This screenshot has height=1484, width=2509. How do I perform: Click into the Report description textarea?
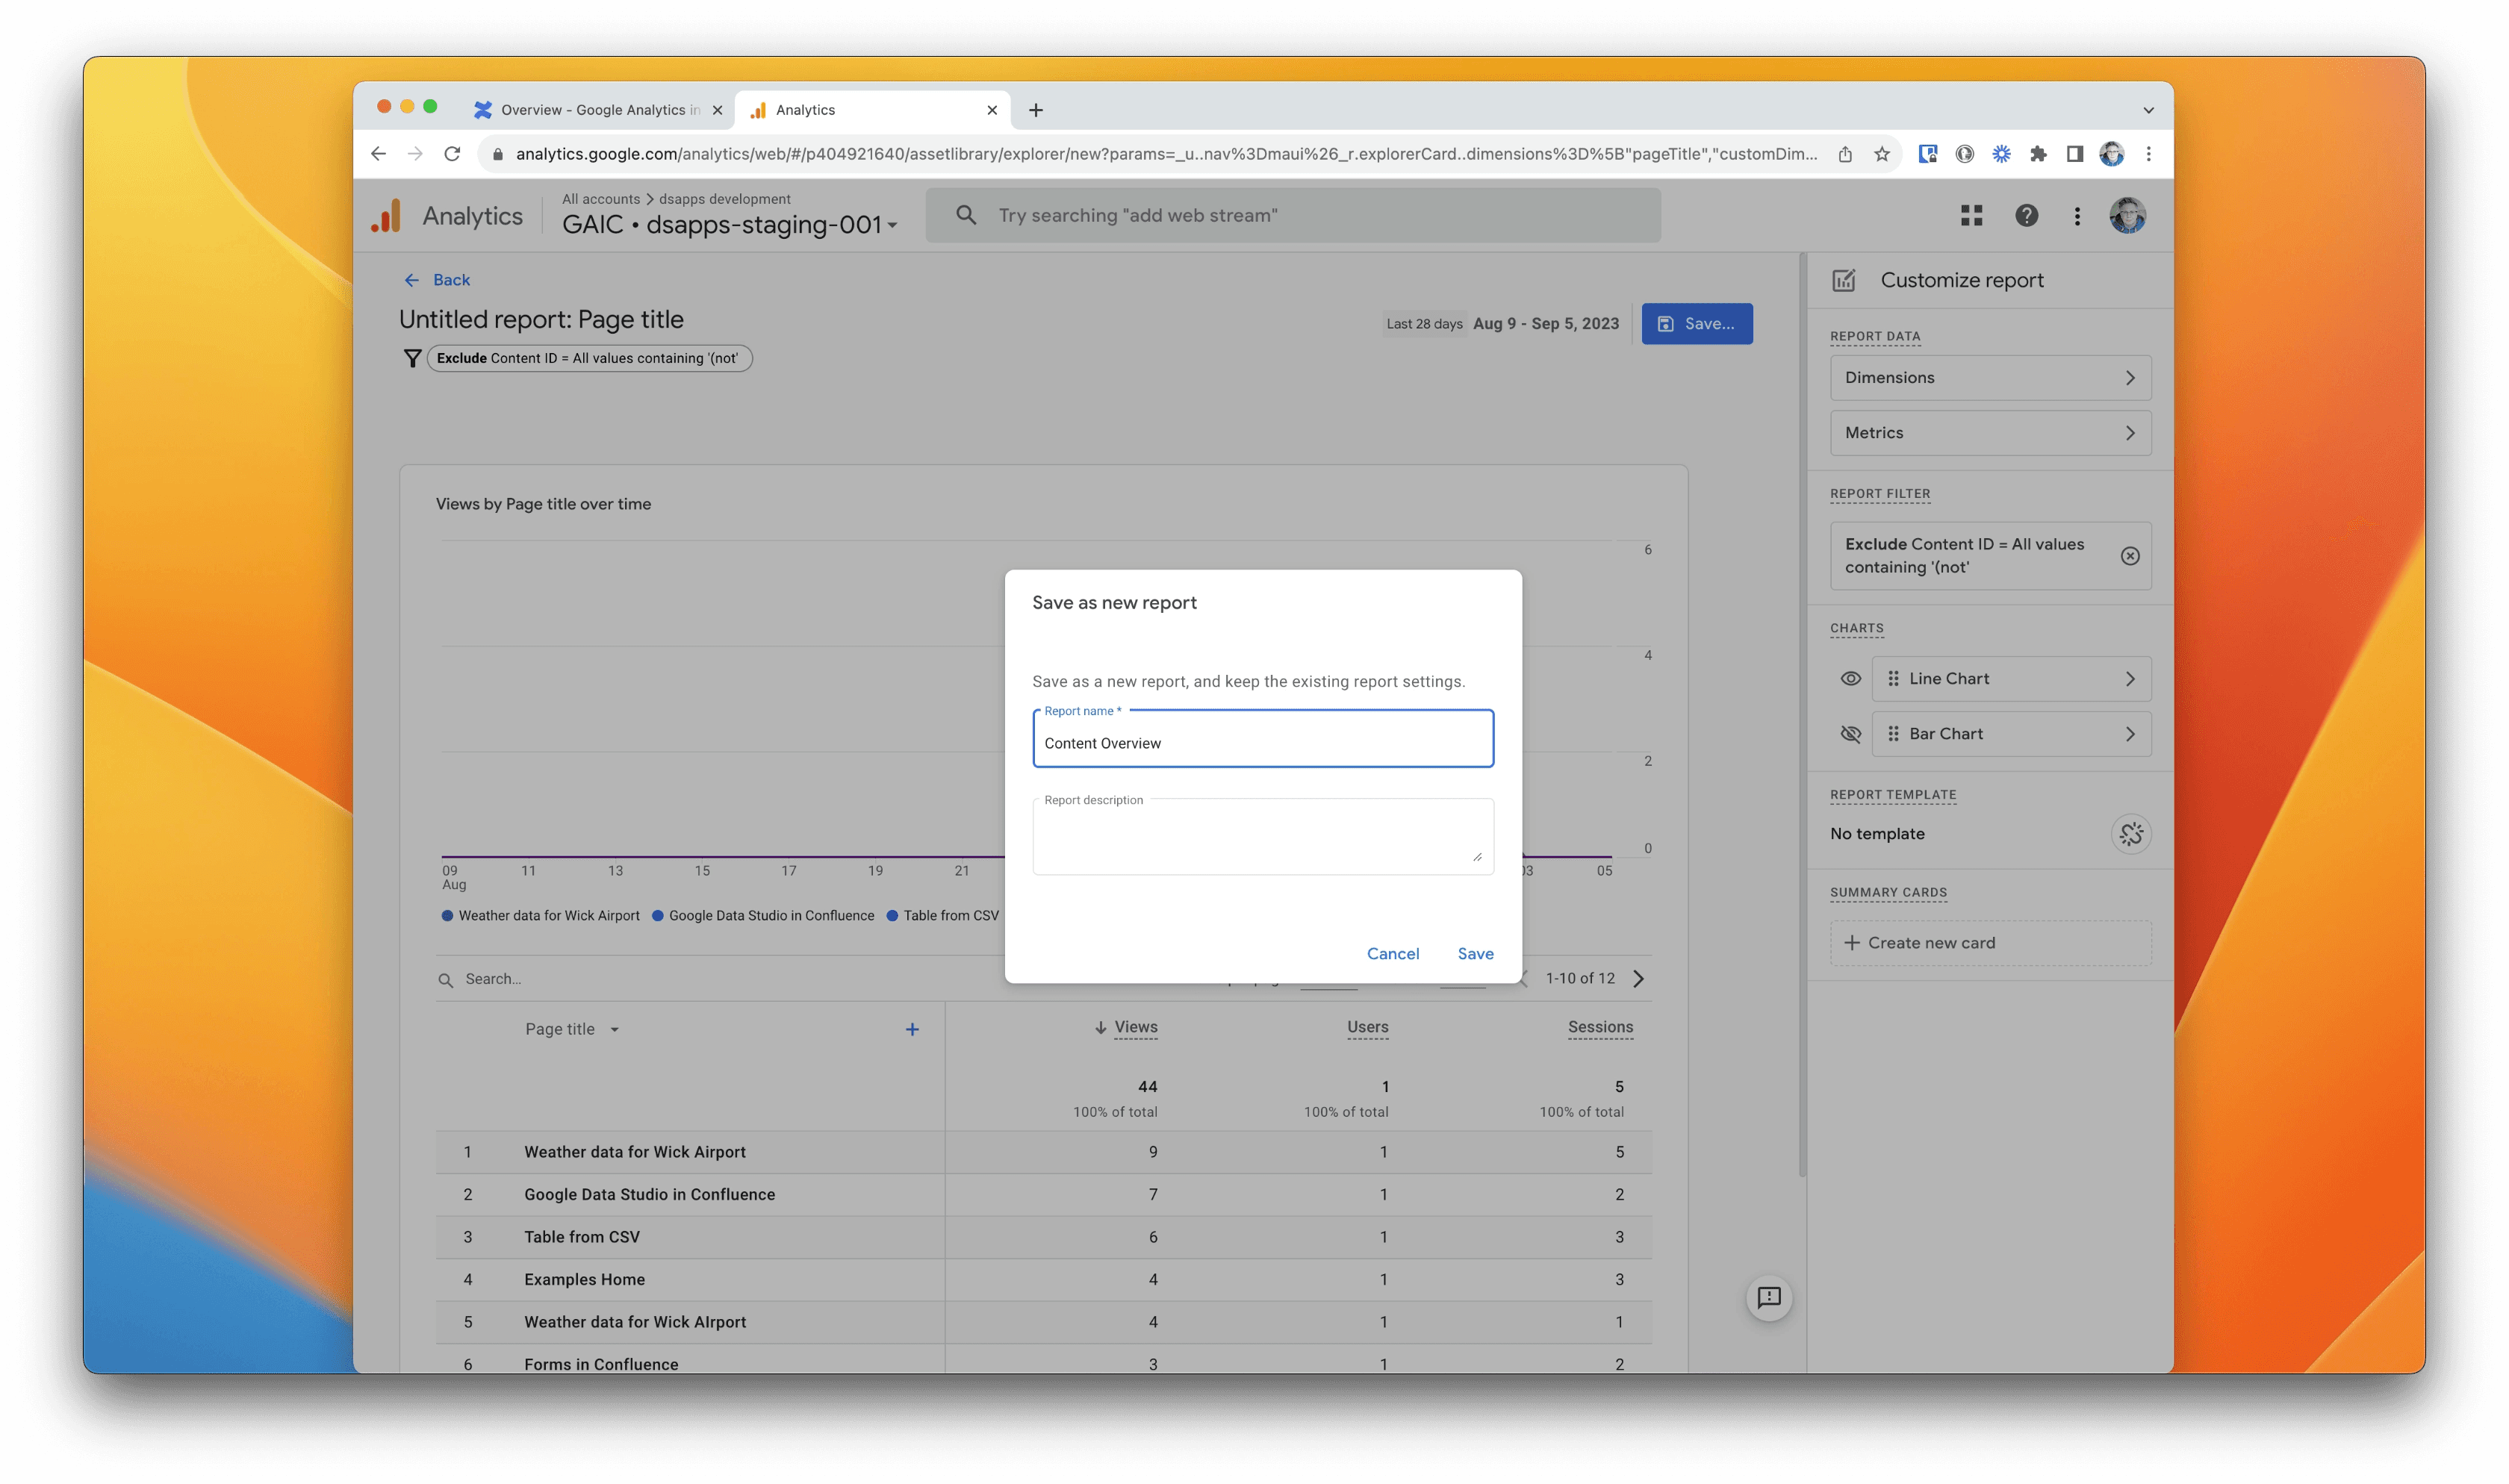[1263, 836]
